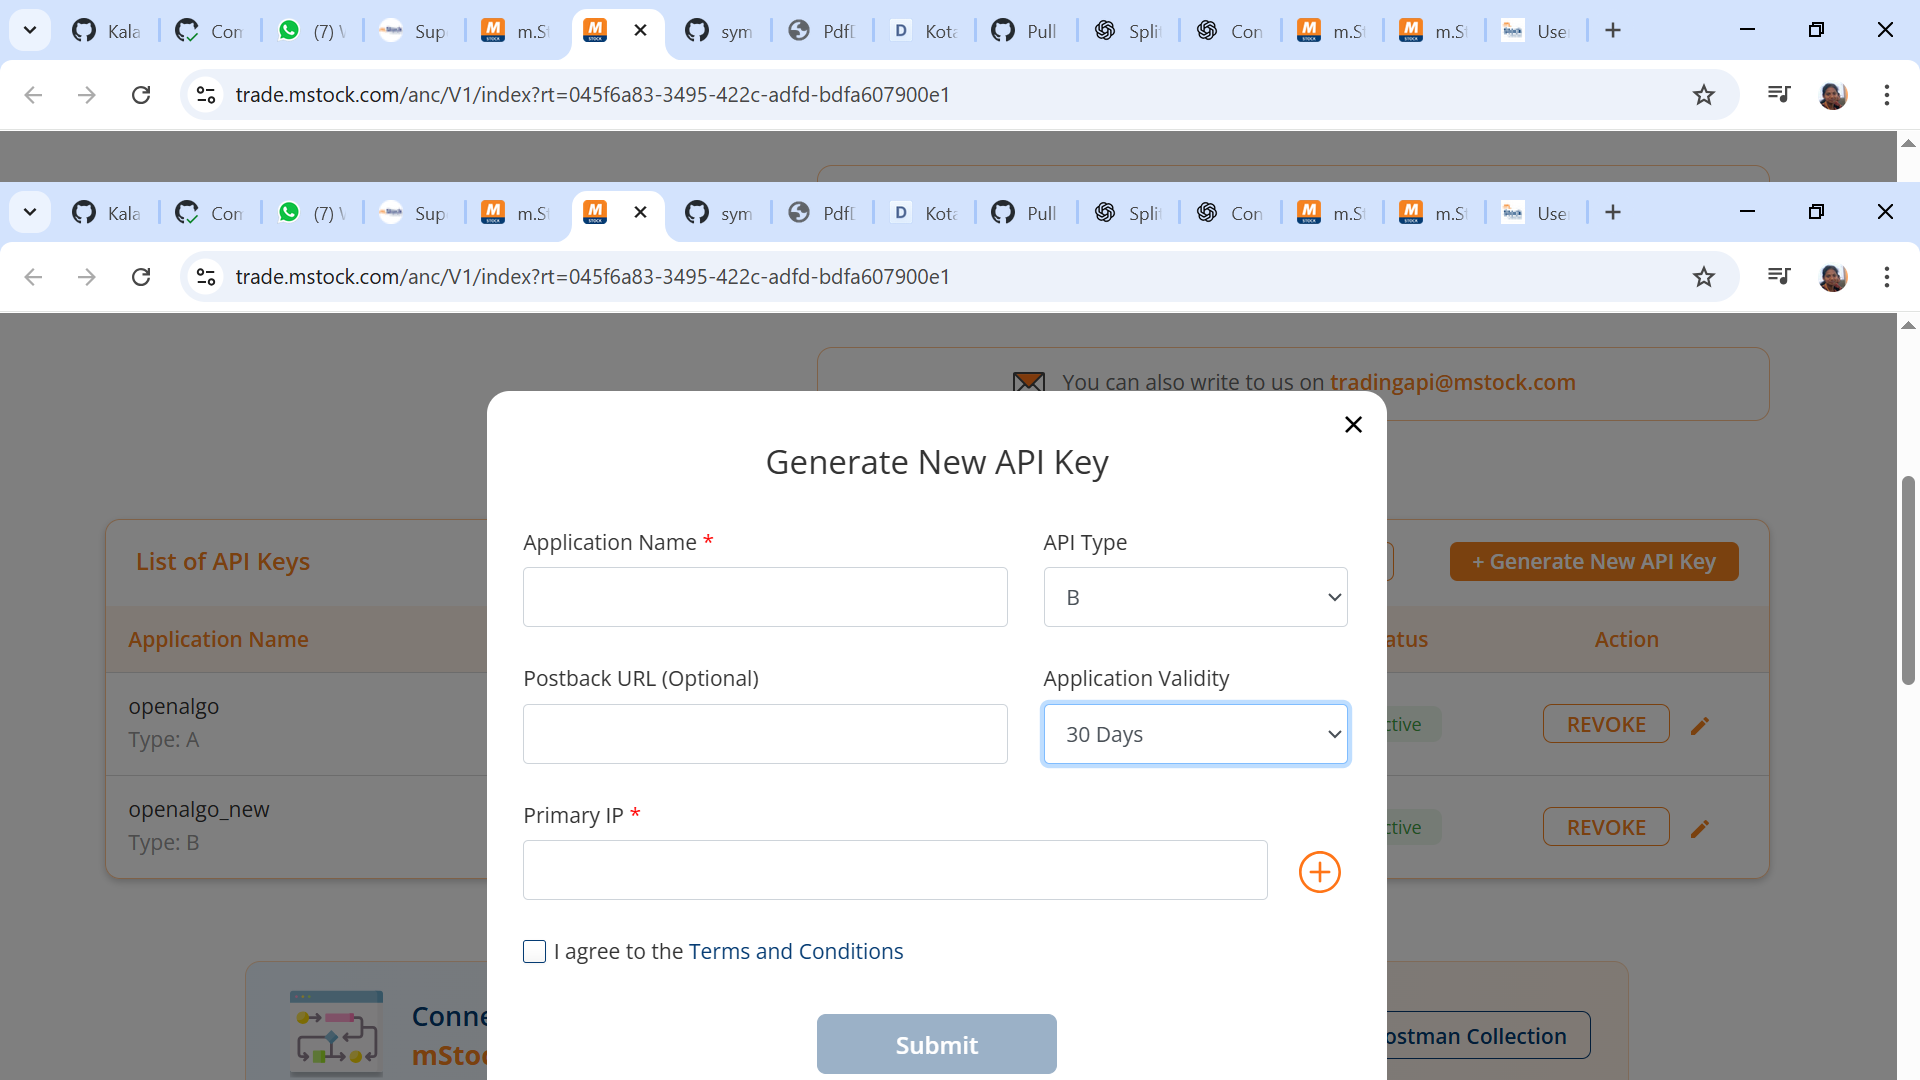Check the Terms and Conditions agreement box
The image size is (1920, 1080).
click(x=535, y=952)
